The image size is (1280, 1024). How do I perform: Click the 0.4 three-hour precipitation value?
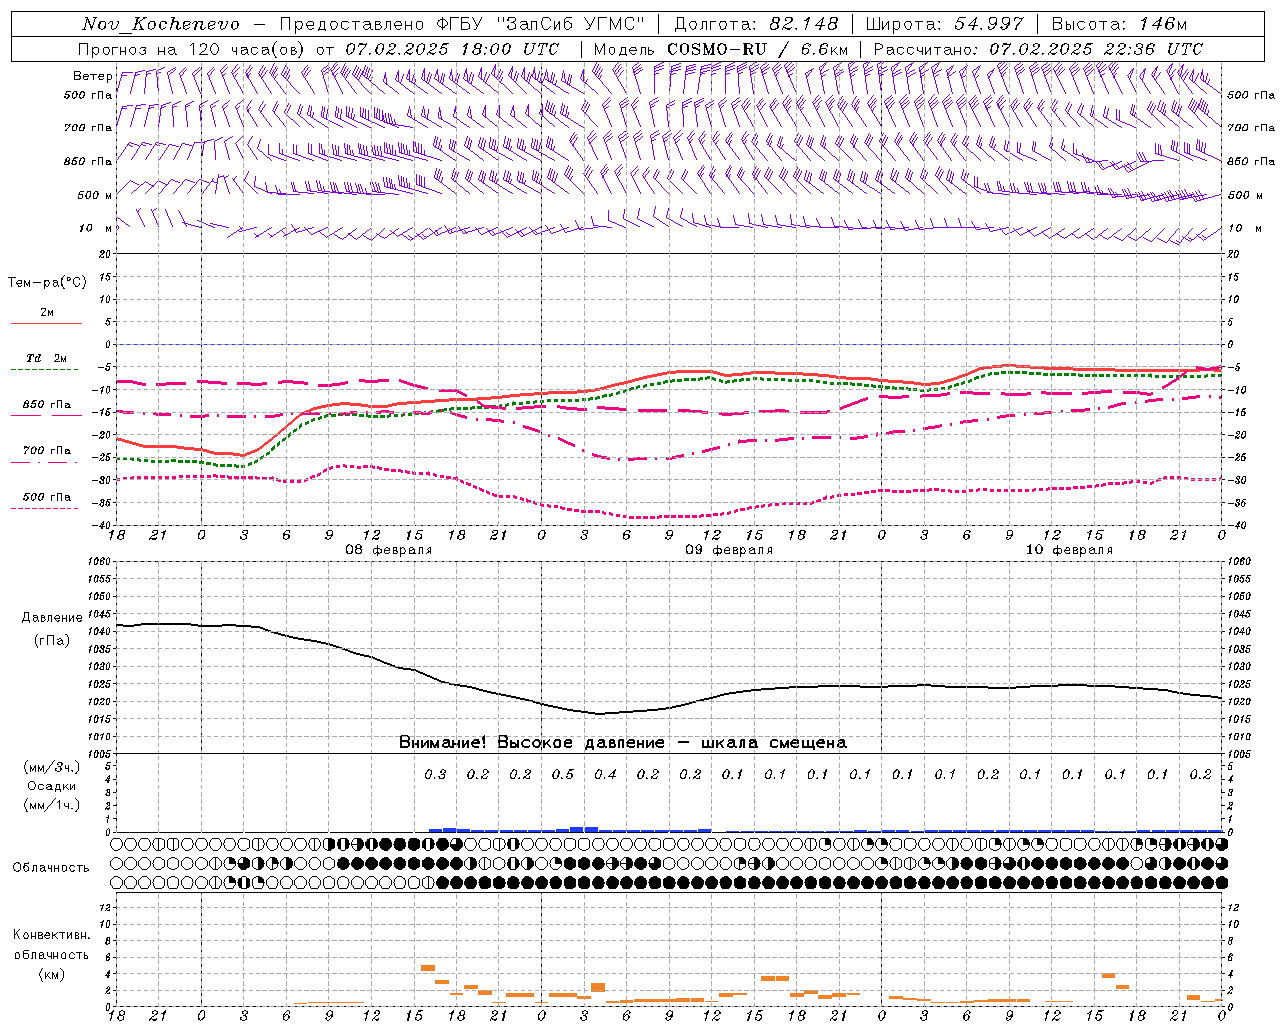tap(605, 774)
